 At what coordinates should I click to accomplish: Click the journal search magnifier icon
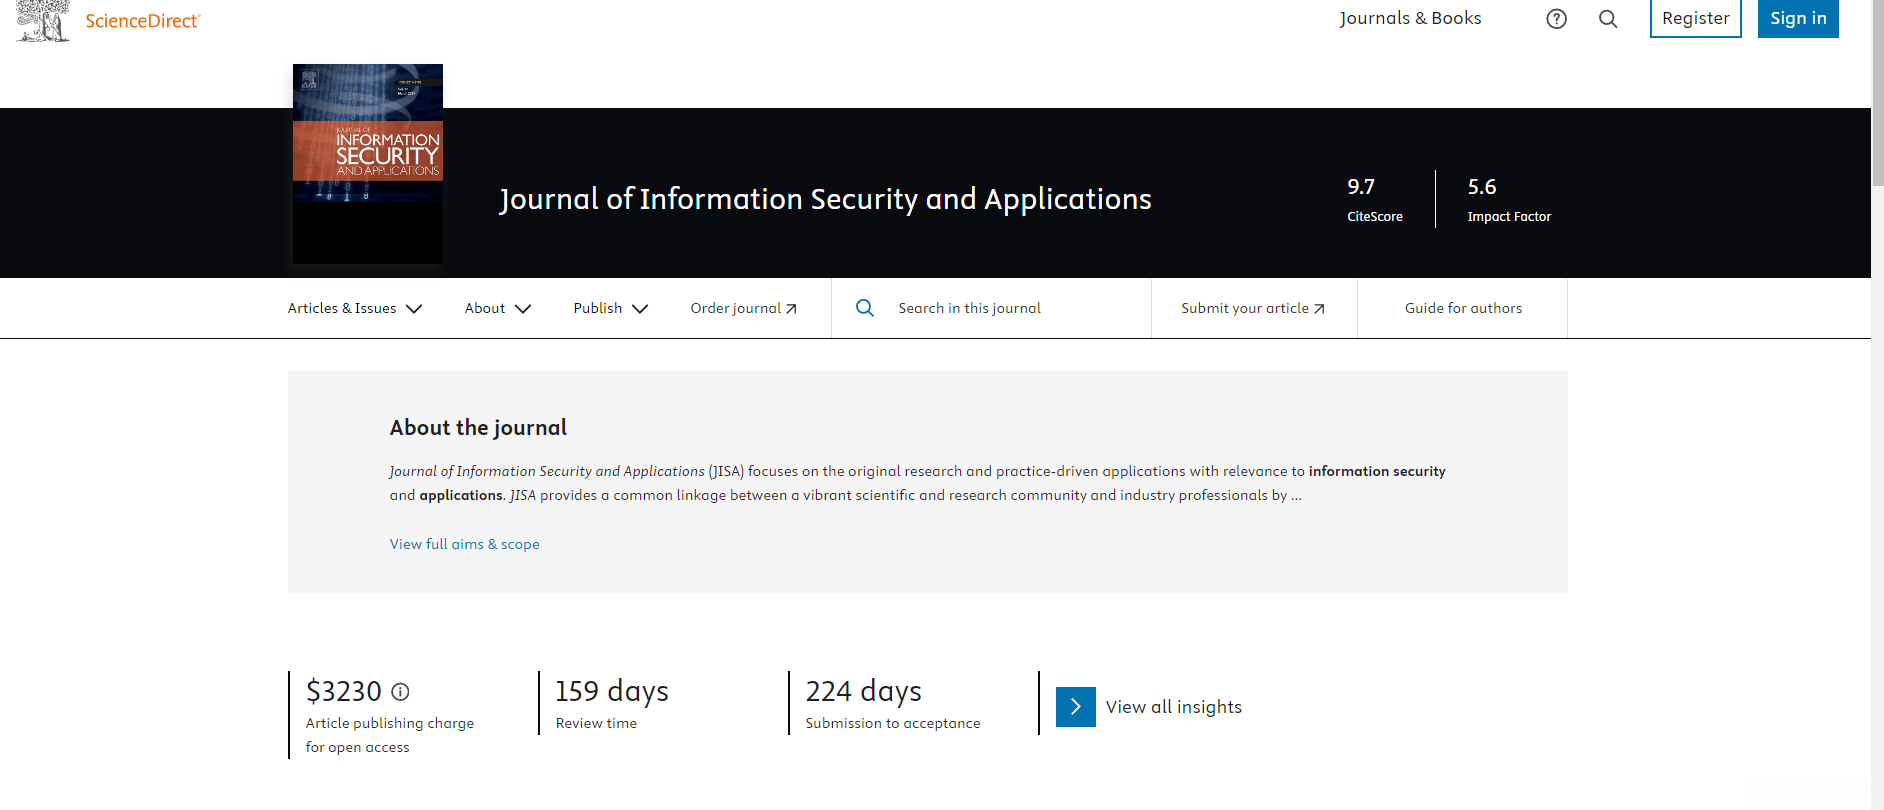865,308
